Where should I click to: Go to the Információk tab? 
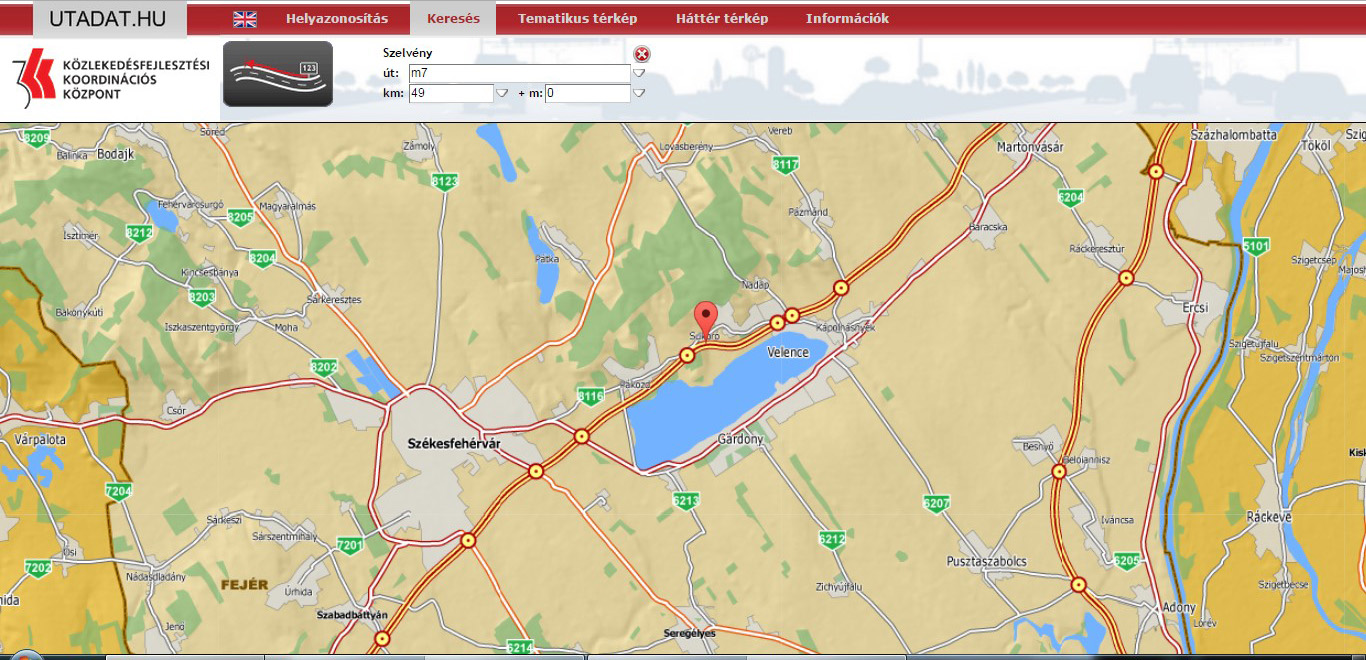pos(846,19)
